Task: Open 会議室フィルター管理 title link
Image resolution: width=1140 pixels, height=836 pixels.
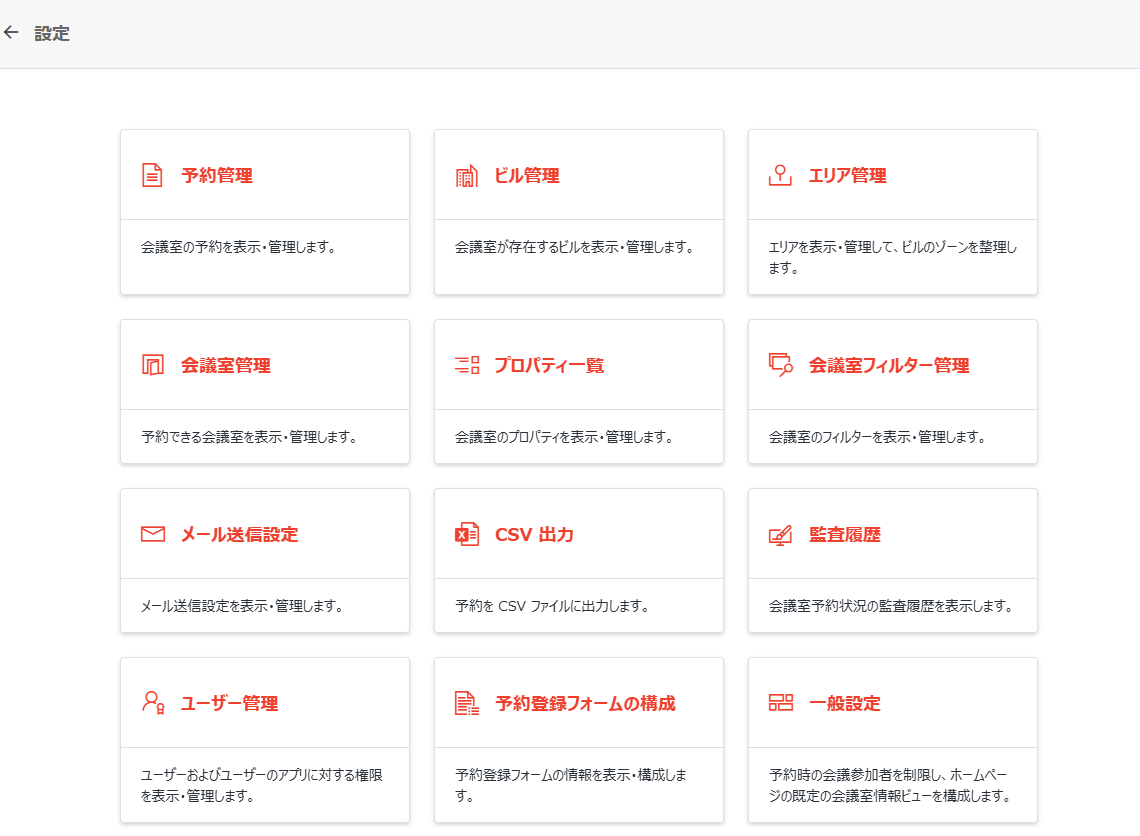Action: pos(889,365)
